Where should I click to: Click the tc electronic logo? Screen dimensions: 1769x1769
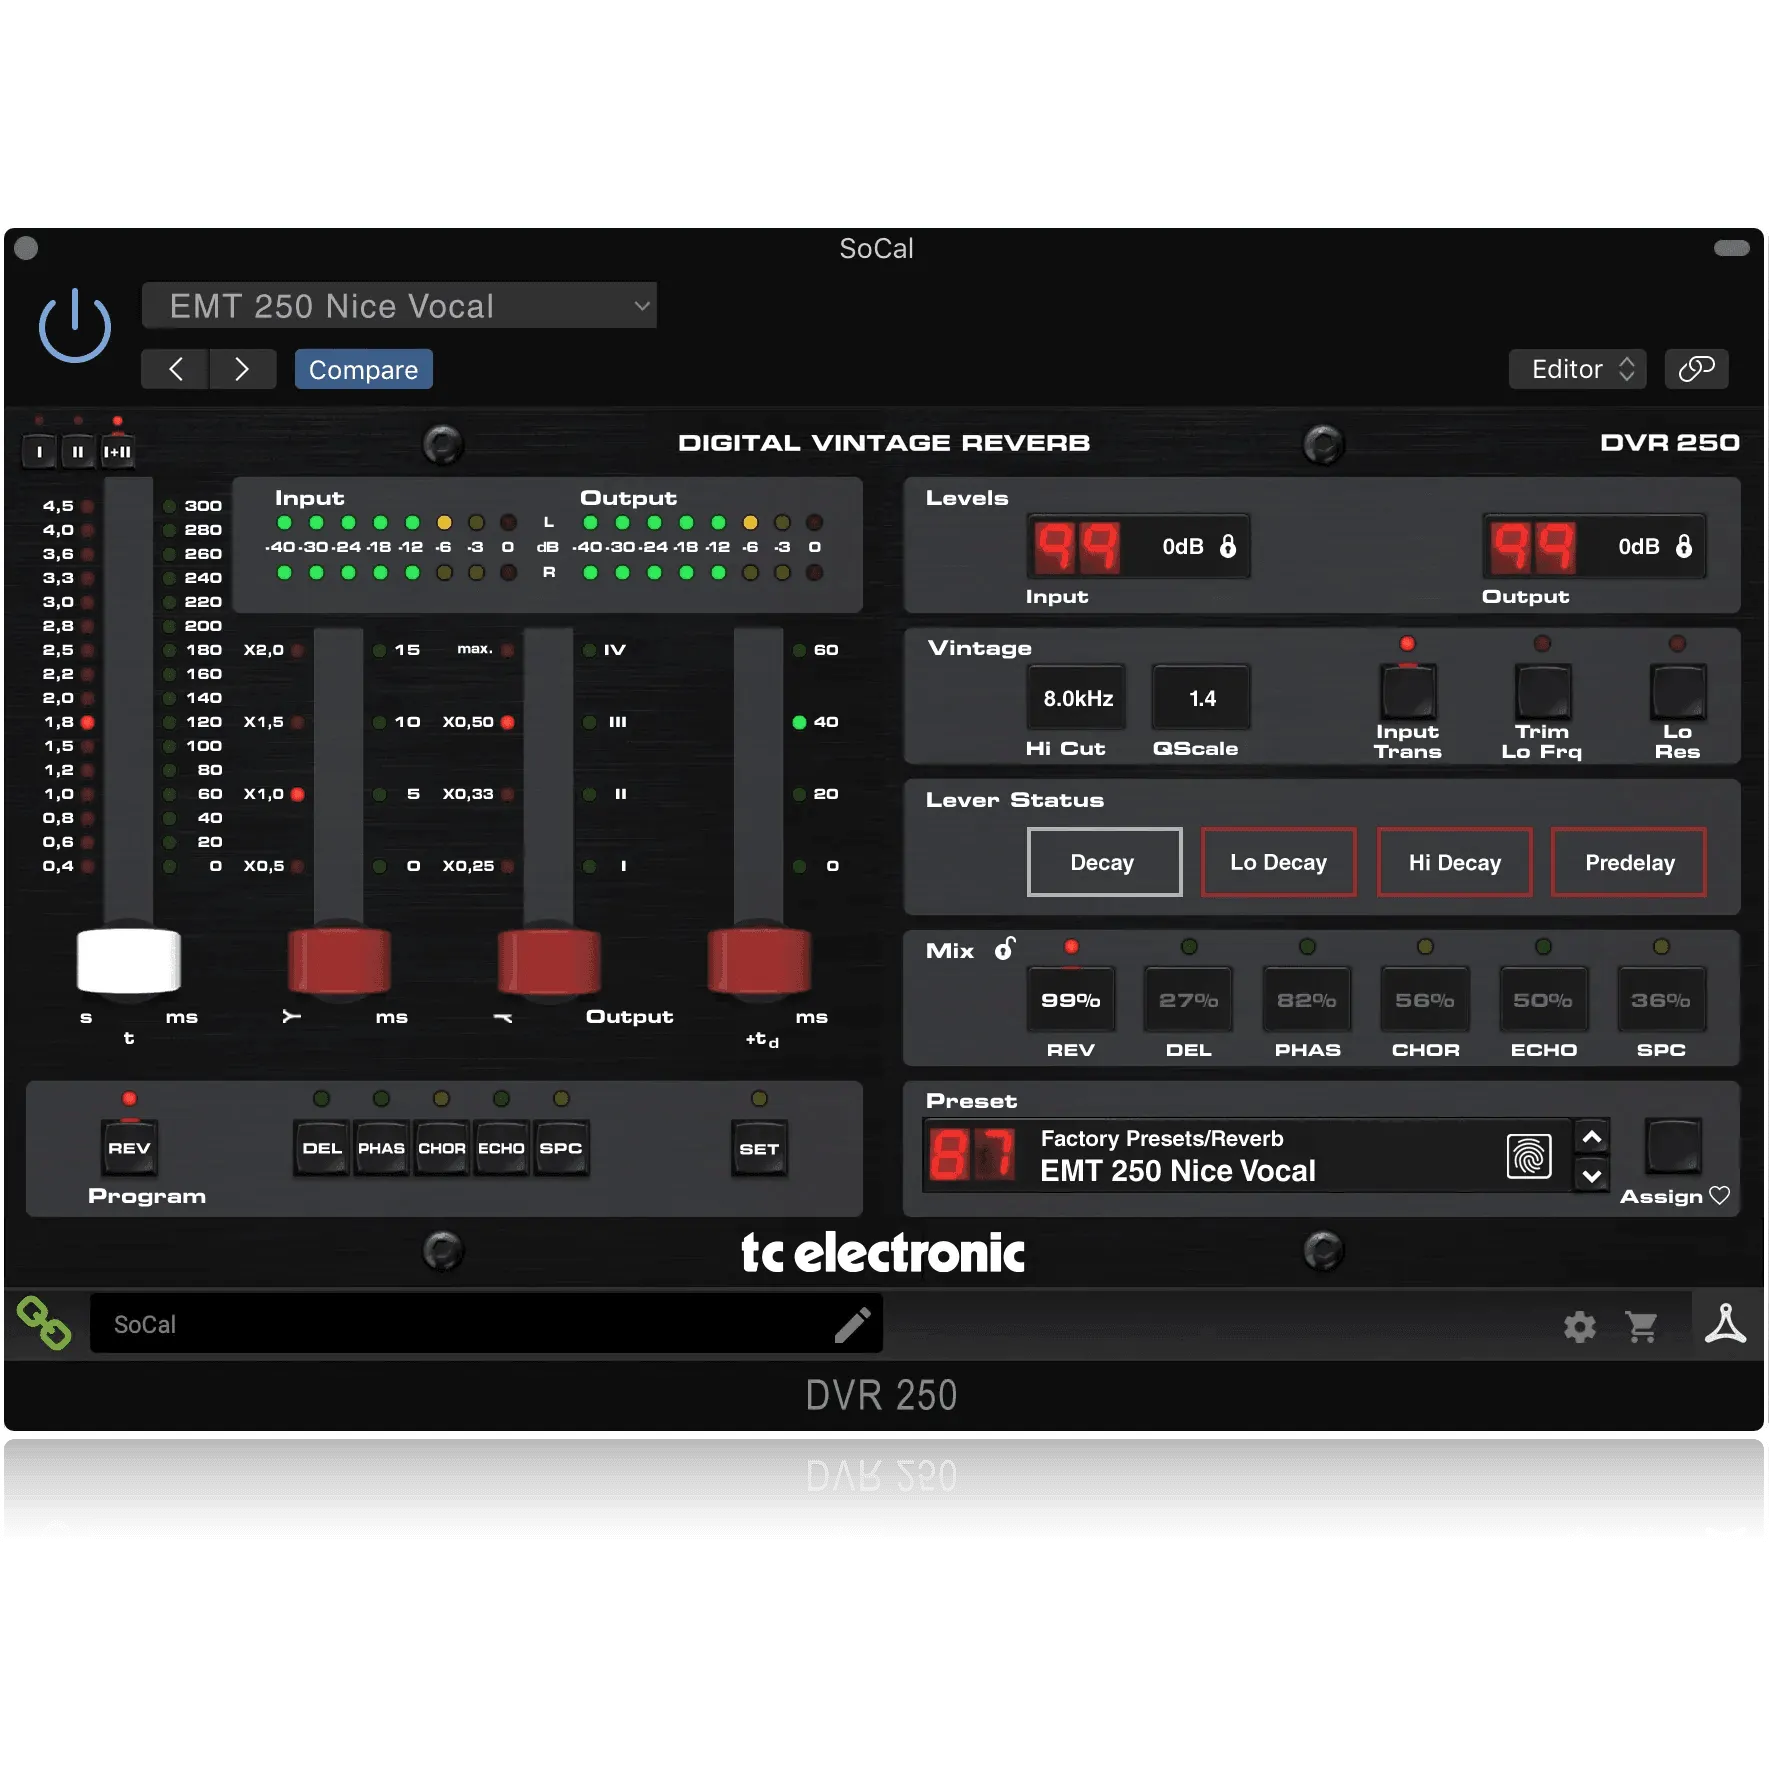(883, 1253)
